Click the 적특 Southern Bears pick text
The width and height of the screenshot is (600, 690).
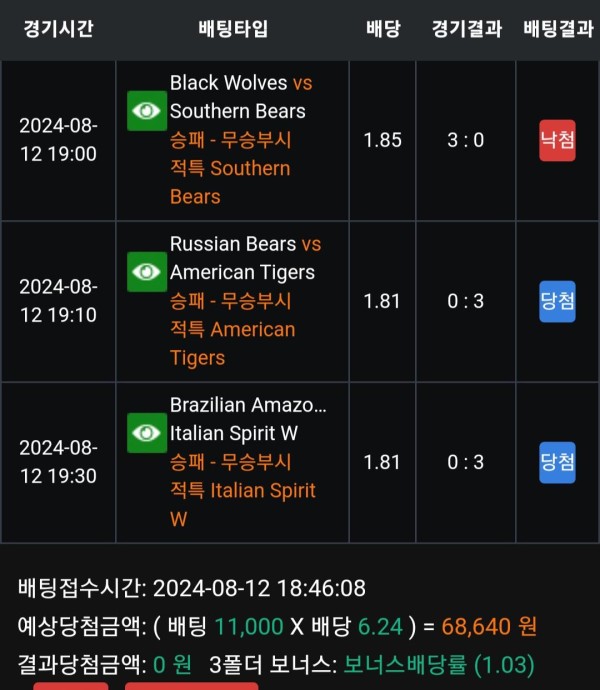(x=230, y=182)
